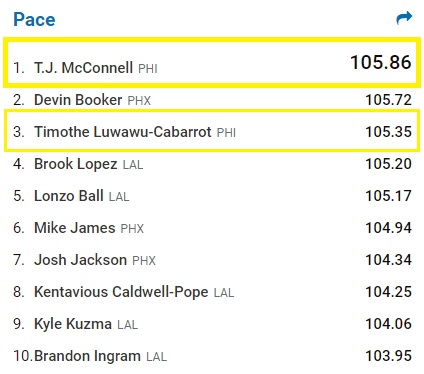Open Lonzo Ball's player page
Viewport: 424px width, 374px height.
pyautogui.click(x=69, y=196)
